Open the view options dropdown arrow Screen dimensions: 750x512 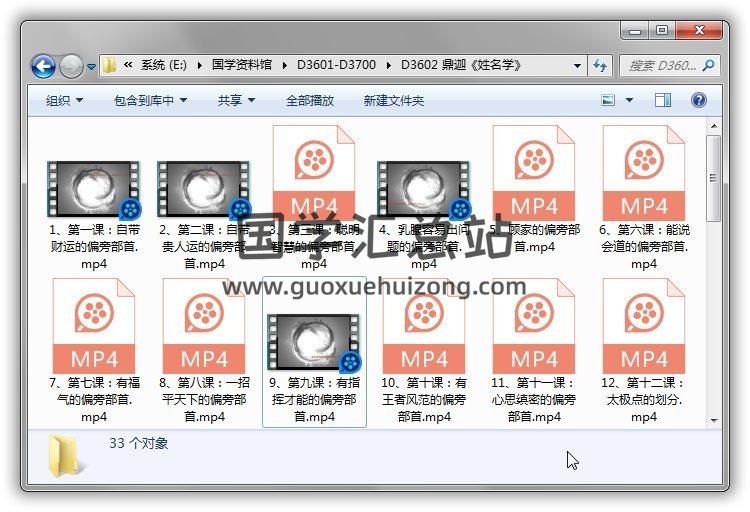[x=629, y=100]
